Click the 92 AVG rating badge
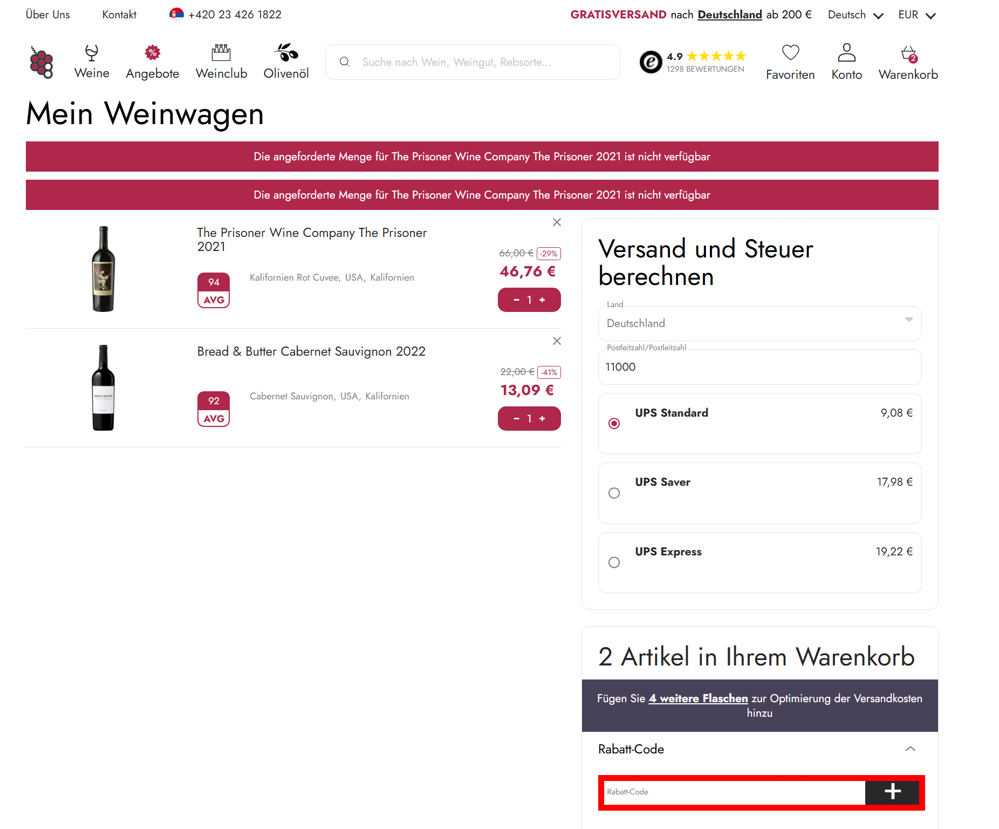The width and height of the screenshot is (999, 829). coord(213,409)
